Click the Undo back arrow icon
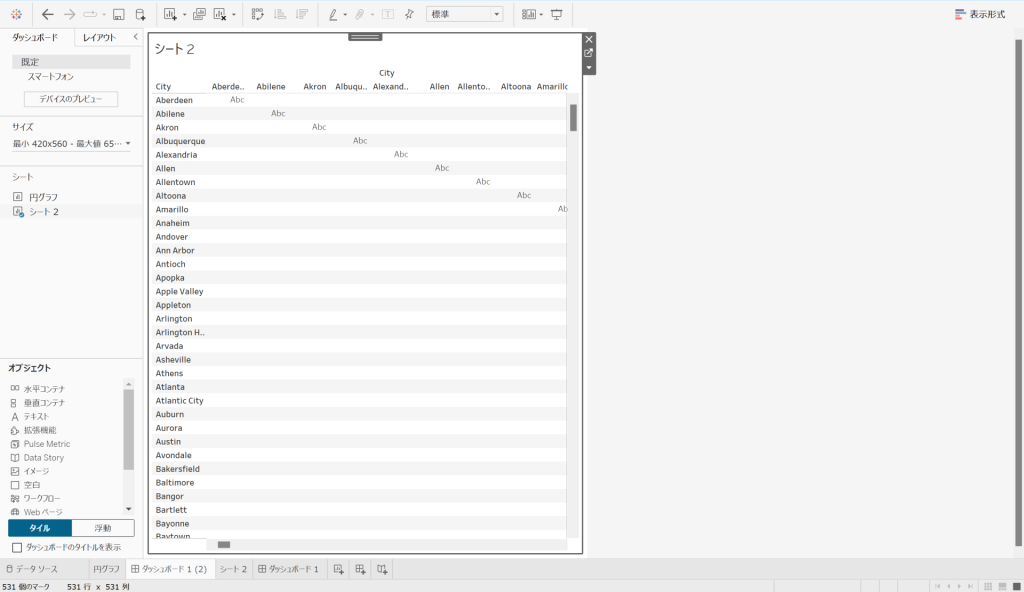The width and height of the screenshot is (1024, 592). pyautogui.click(x=47, y=15)
